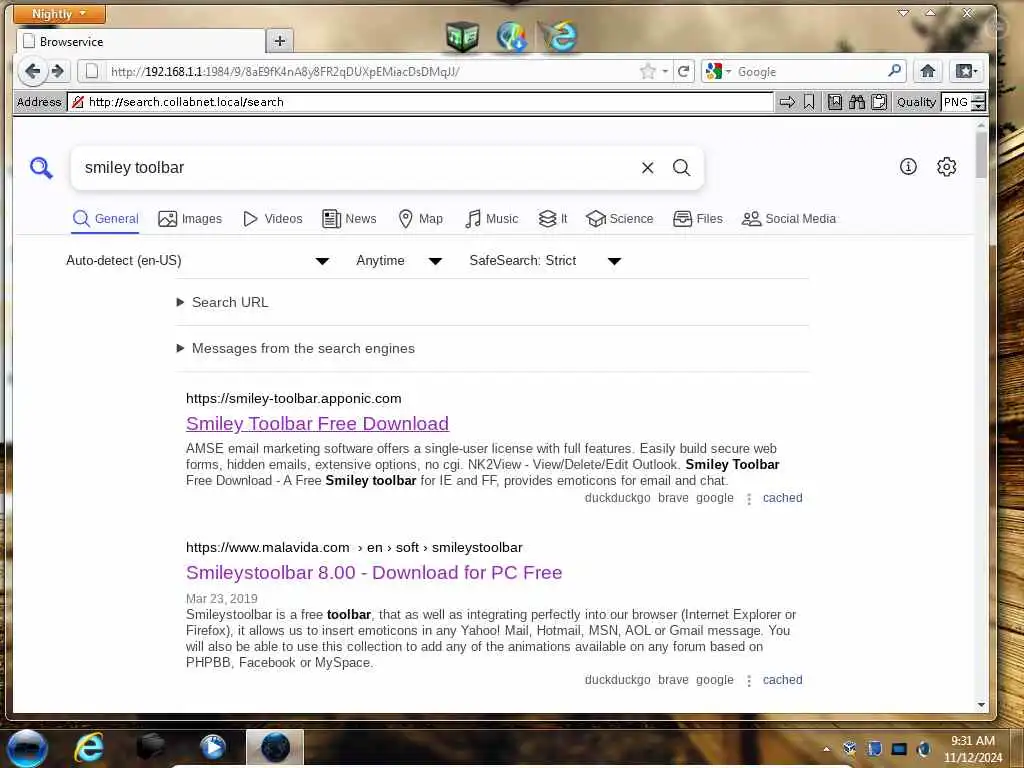1024x768 pixels.
Task: Switch to the Music tab
Action: click(x=492, y=219)
